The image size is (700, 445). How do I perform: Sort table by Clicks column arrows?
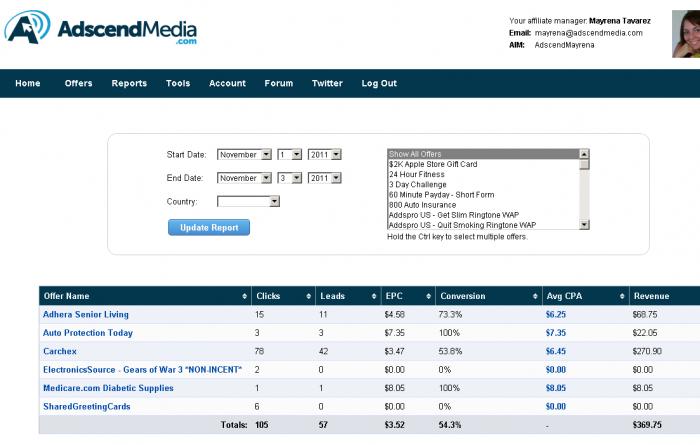[308, 296]
